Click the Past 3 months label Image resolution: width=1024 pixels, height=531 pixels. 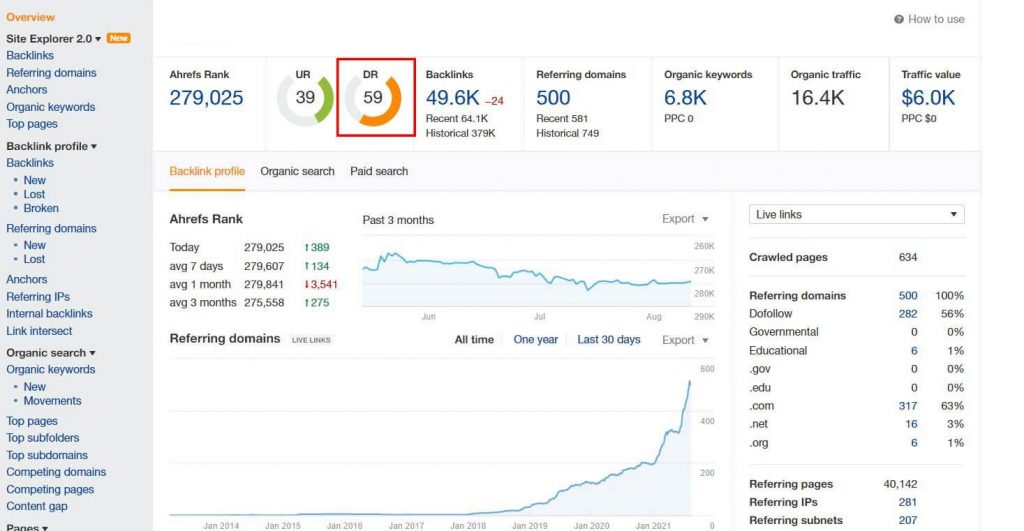[x=398, y=220]
